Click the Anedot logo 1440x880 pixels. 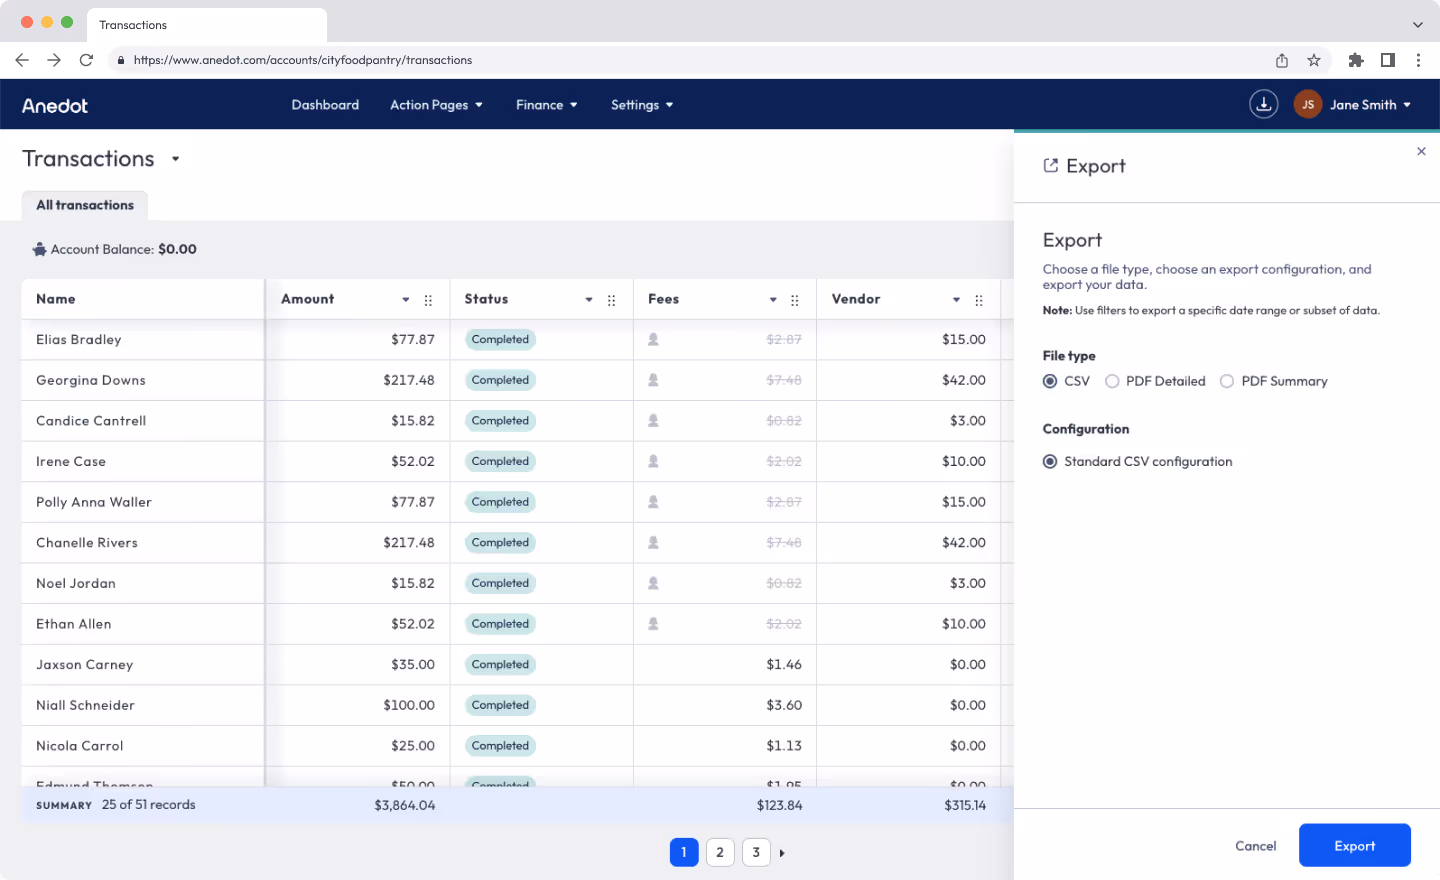tap(55, 104)
